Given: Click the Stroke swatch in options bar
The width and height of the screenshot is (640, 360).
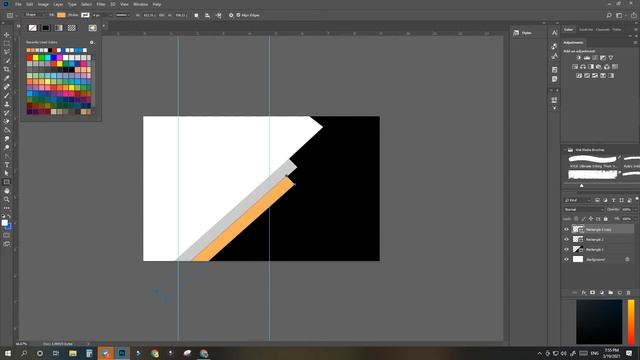Looking at the screenshot, I should pos(85,15).
